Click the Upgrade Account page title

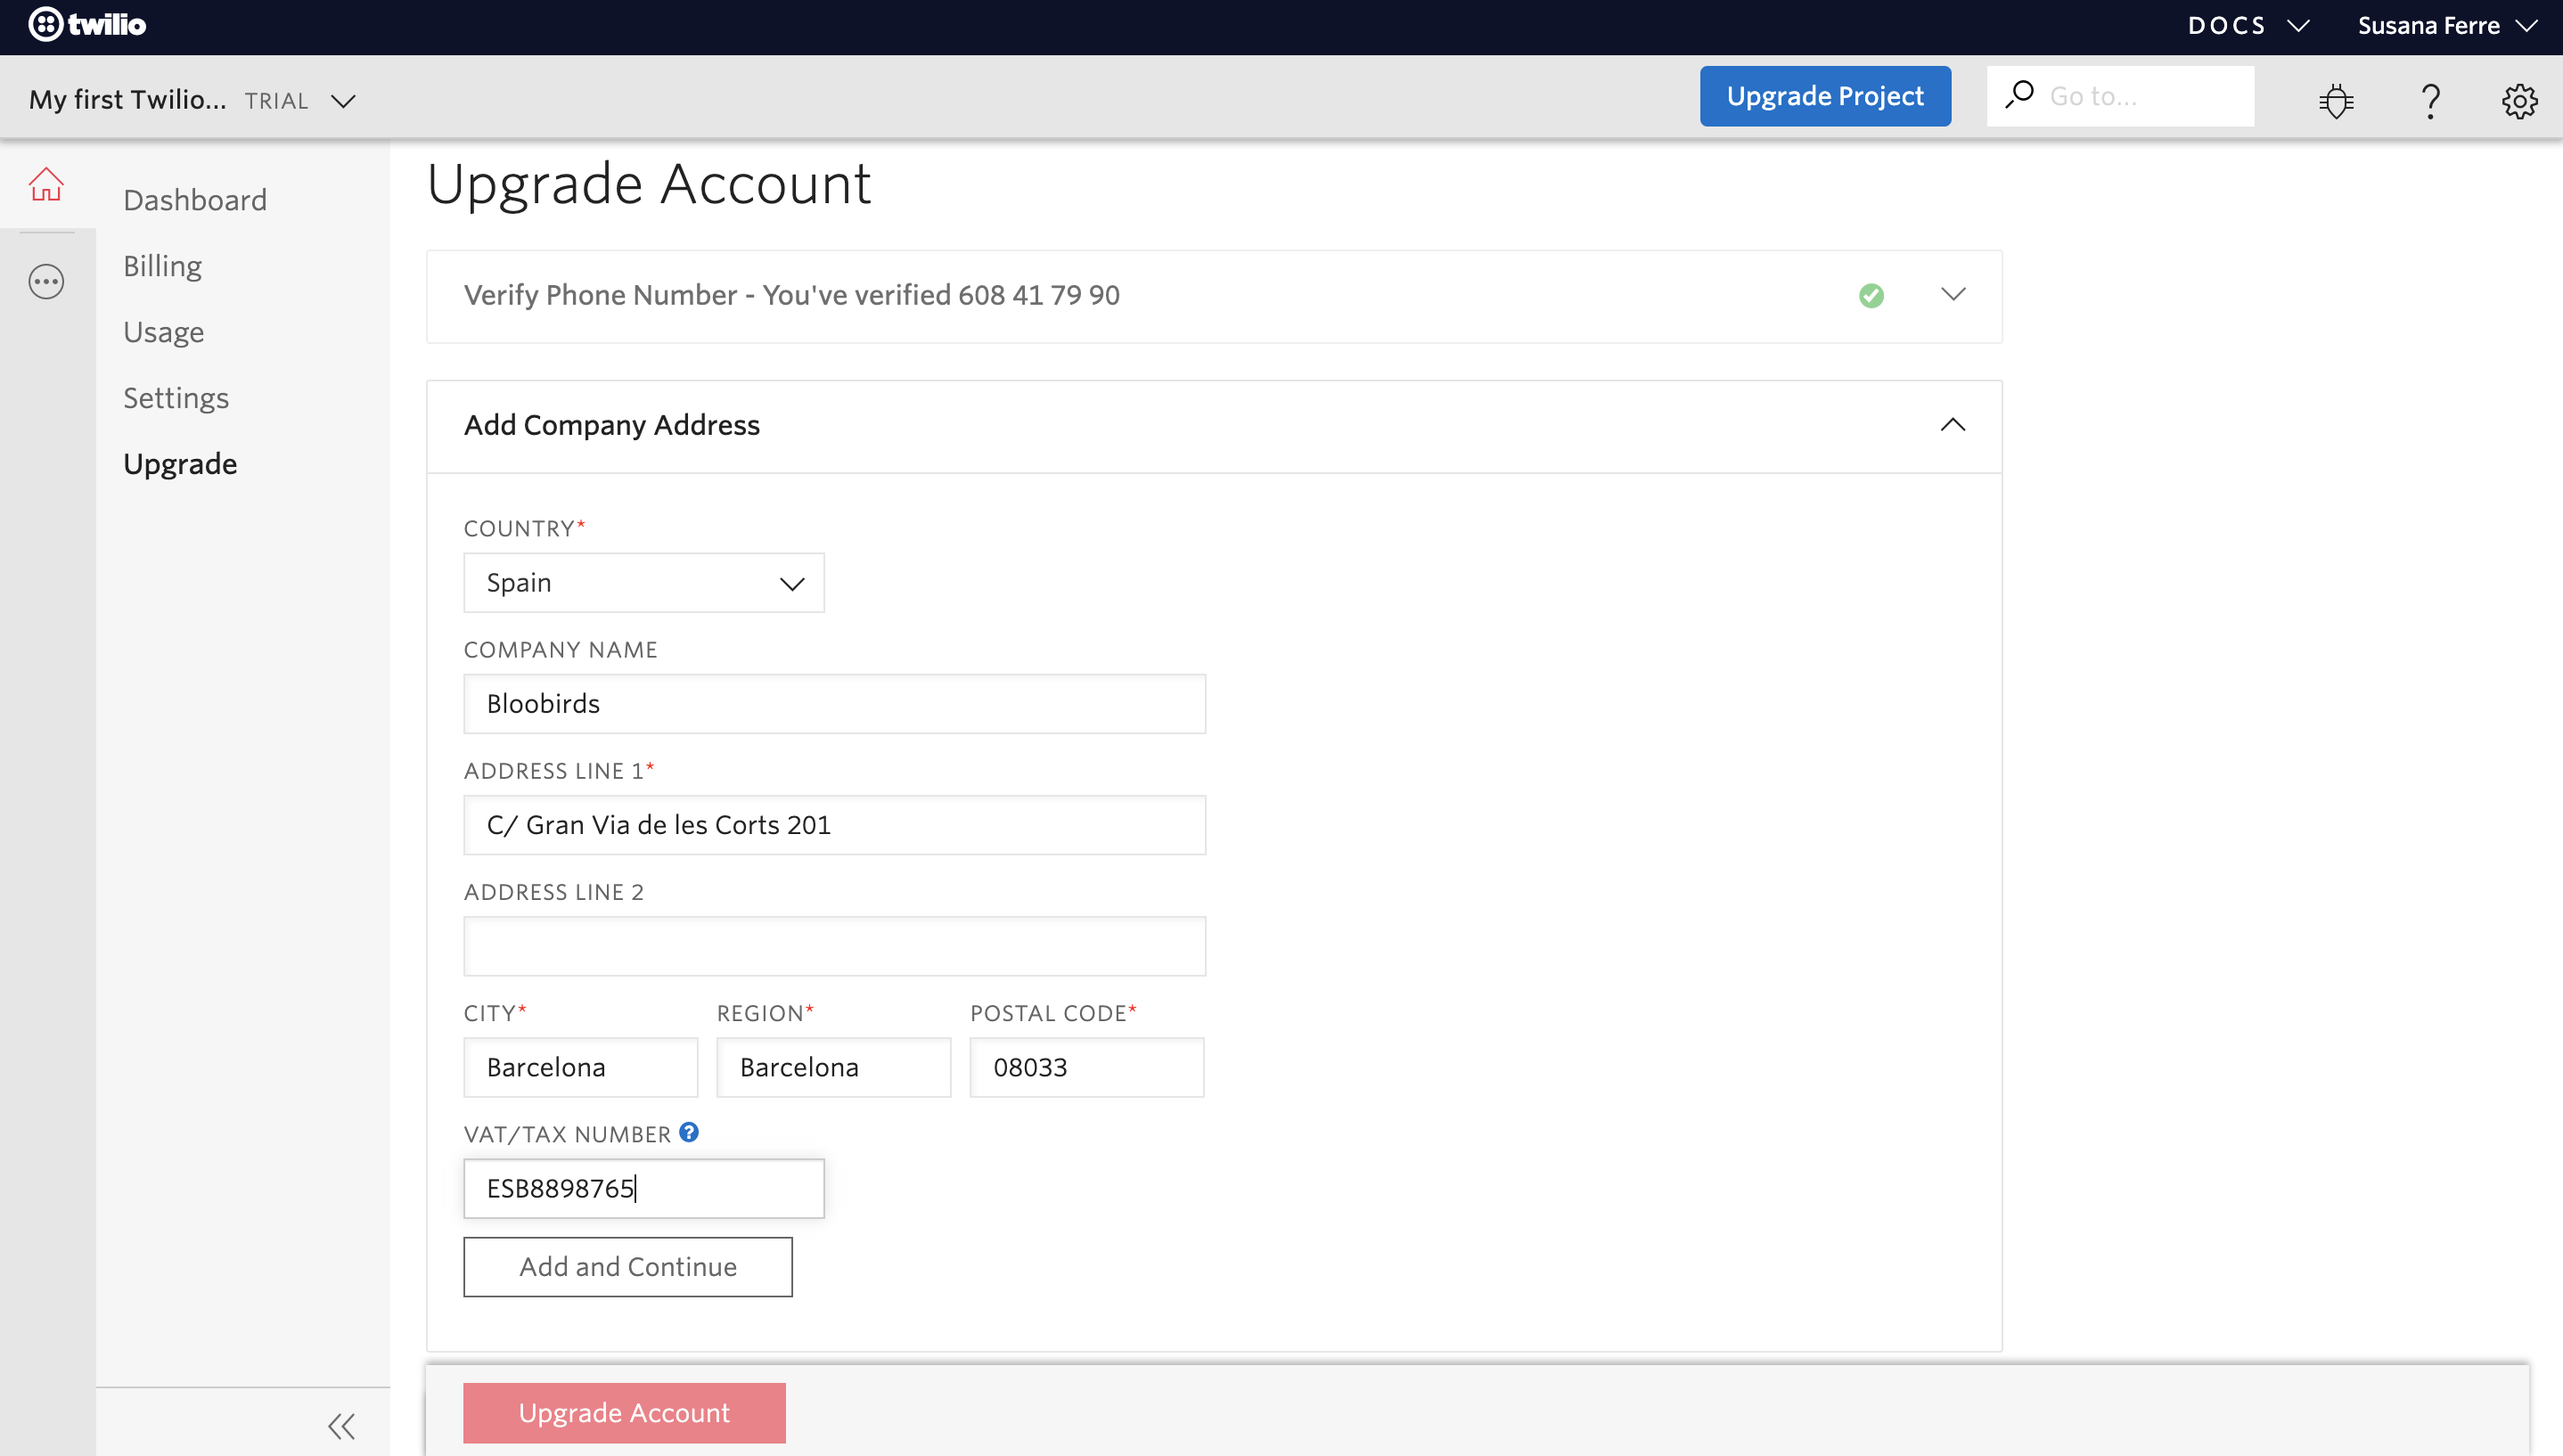coord(649,184)
